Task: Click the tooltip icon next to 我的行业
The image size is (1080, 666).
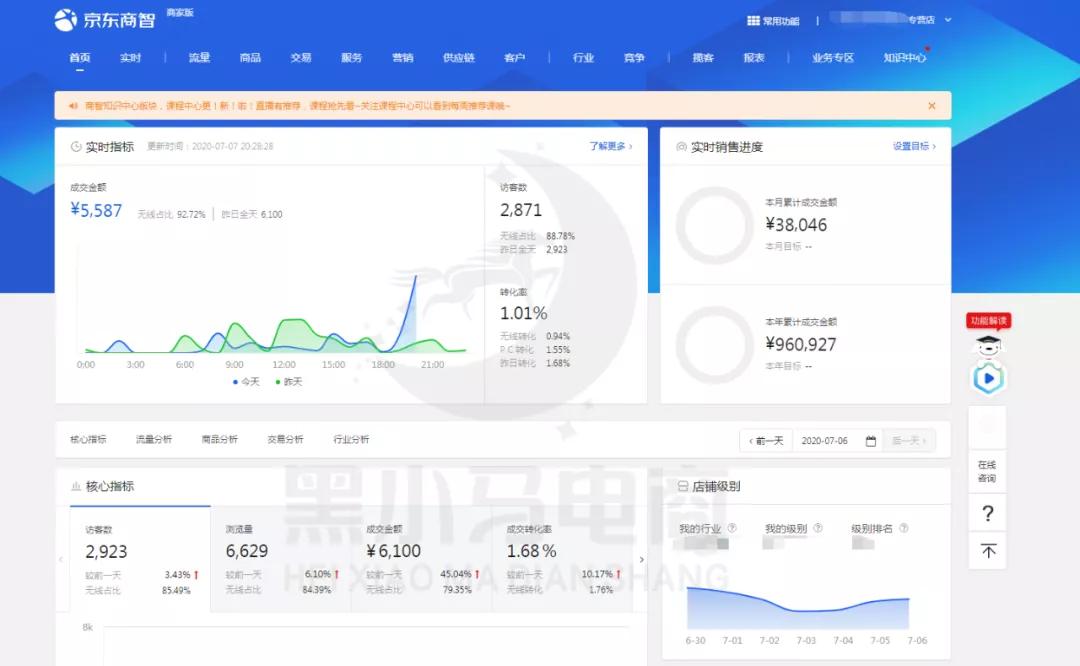Action: point(733,528)
